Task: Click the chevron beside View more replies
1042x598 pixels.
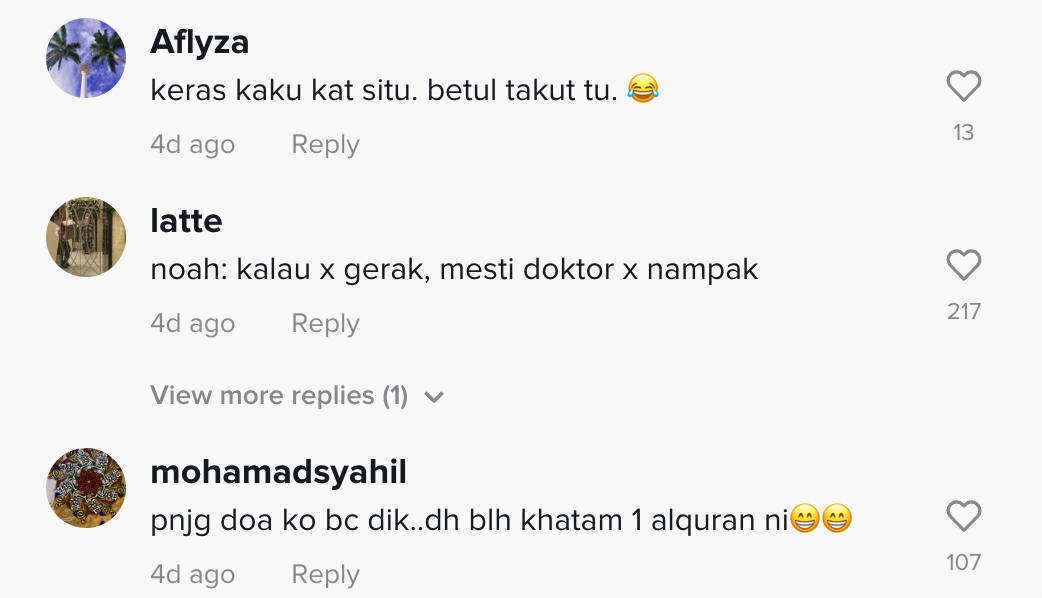Action: (434, 397)
